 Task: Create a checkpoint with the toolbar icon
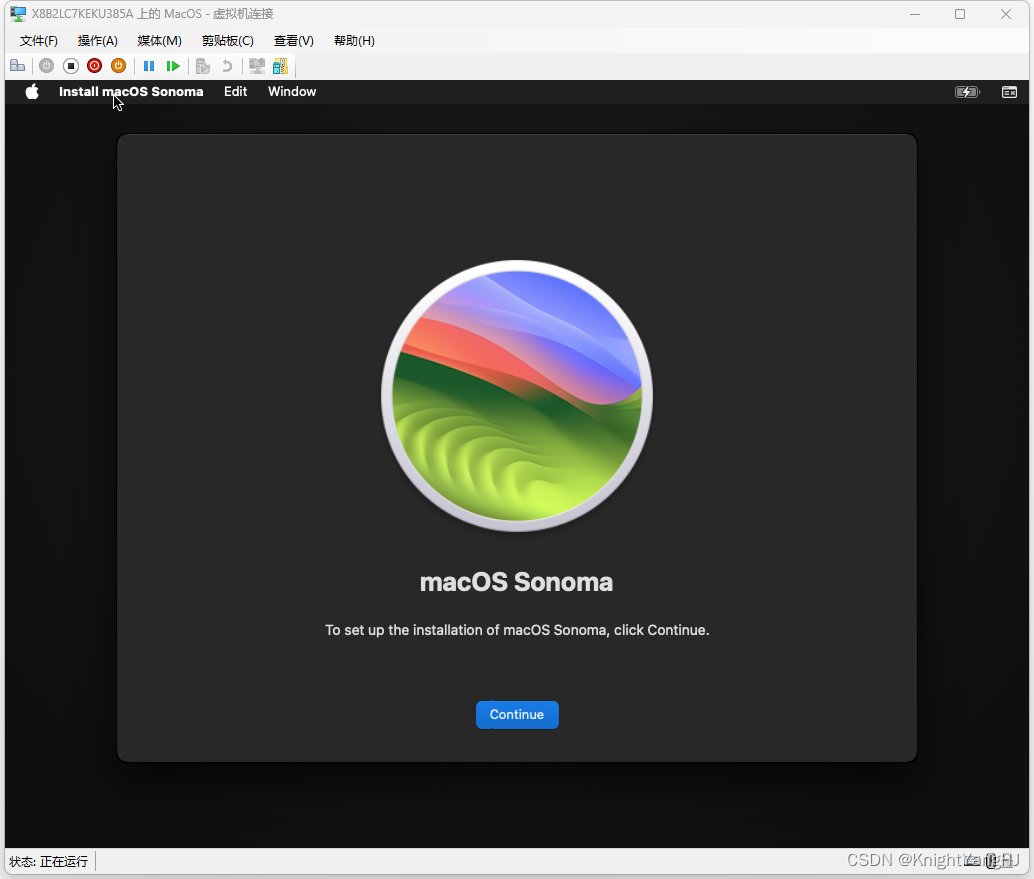coord(203,66)
